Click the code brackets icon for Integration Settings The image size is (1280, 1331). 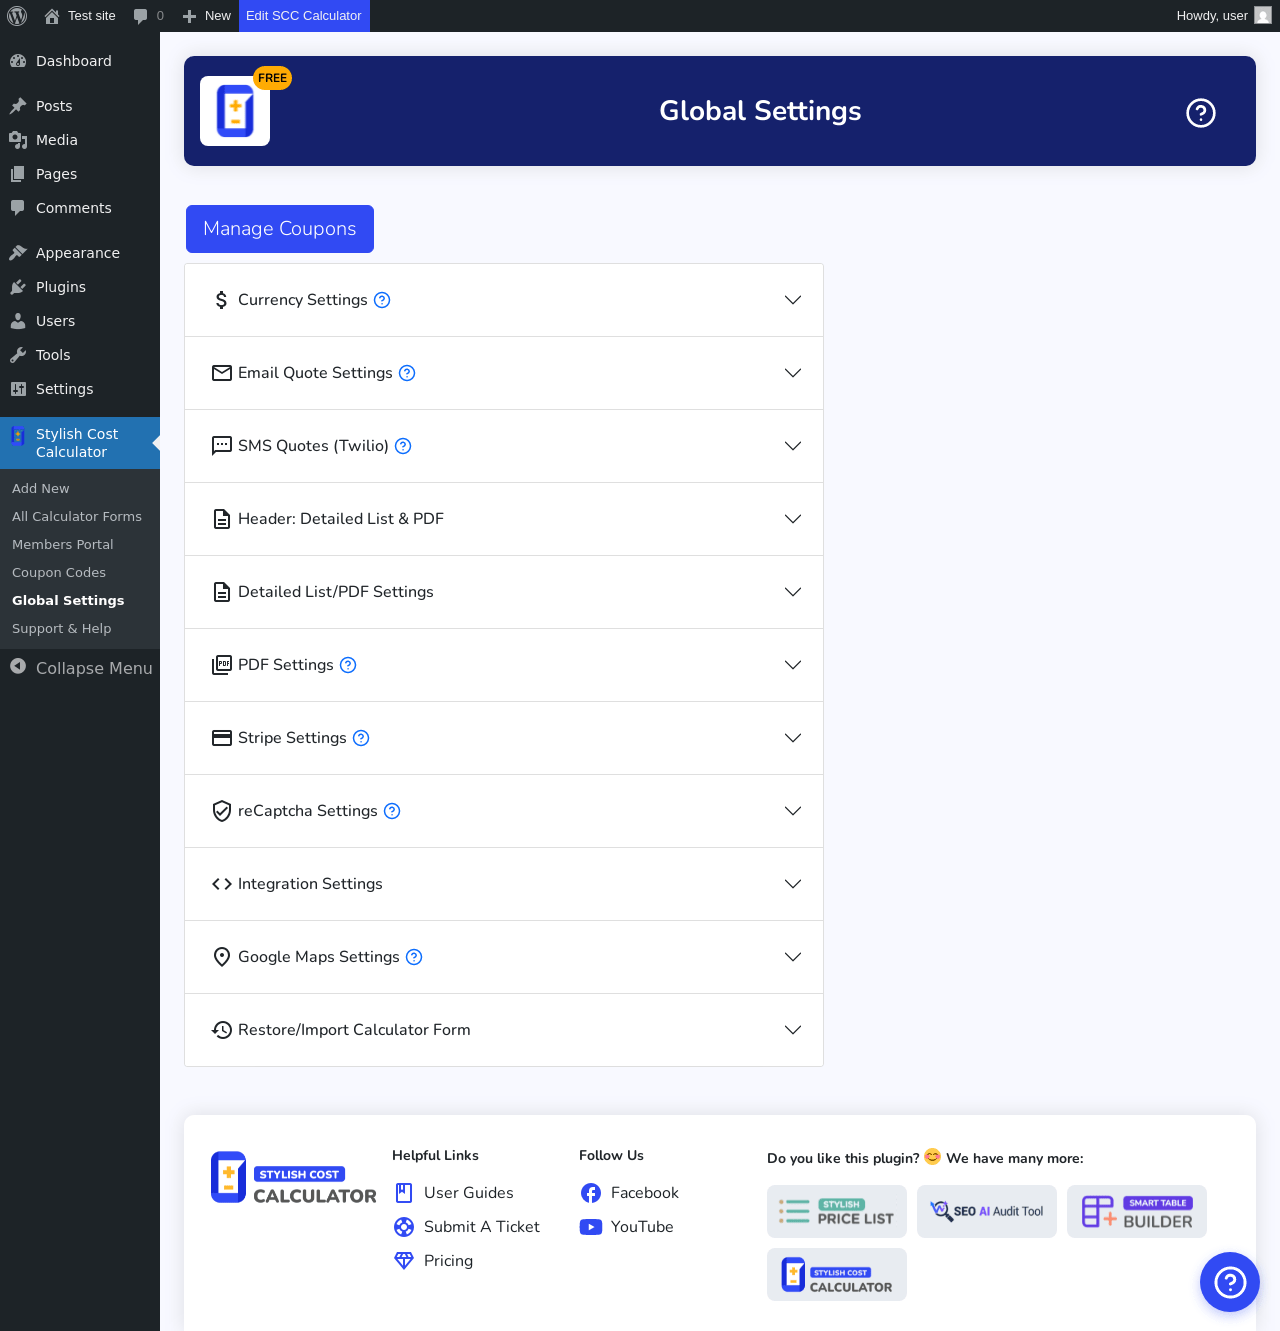pos(222,884)
